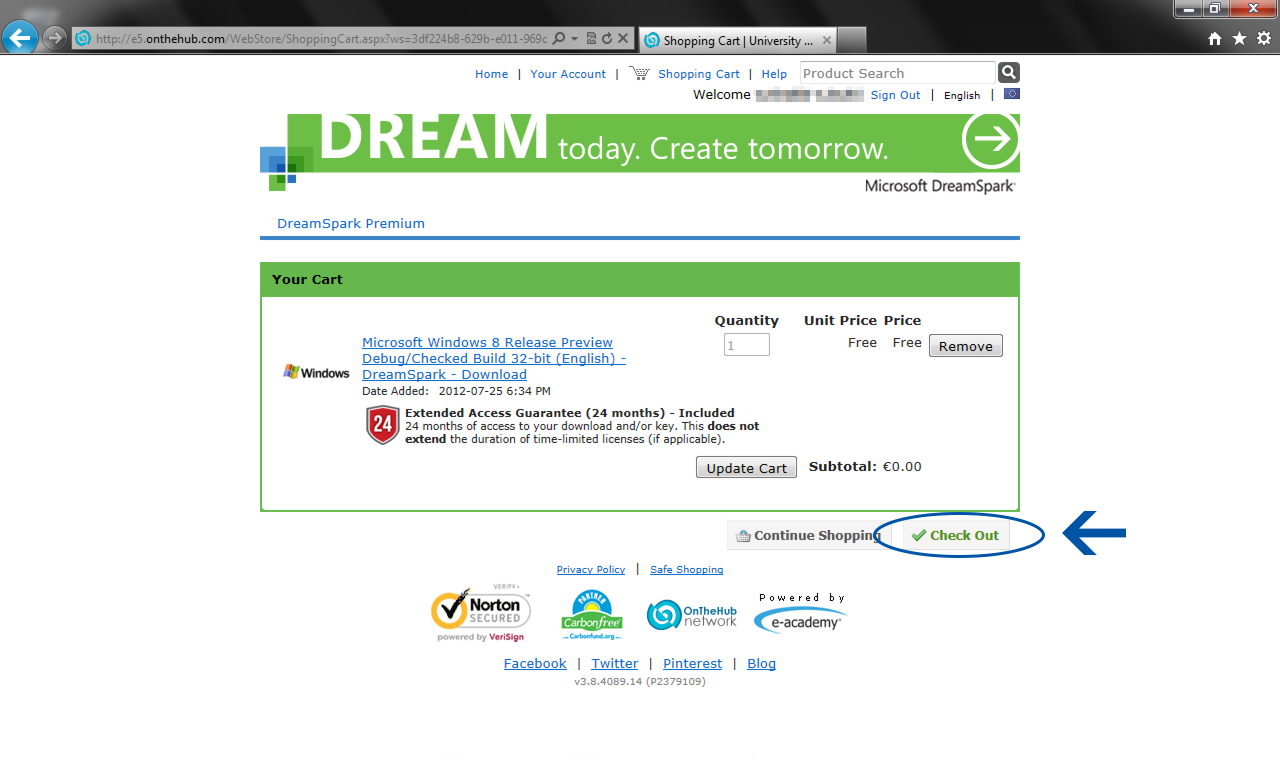Select the Shopping Cart | University tab
This screenshot has height=760, width=1280.
coord(736,40)
